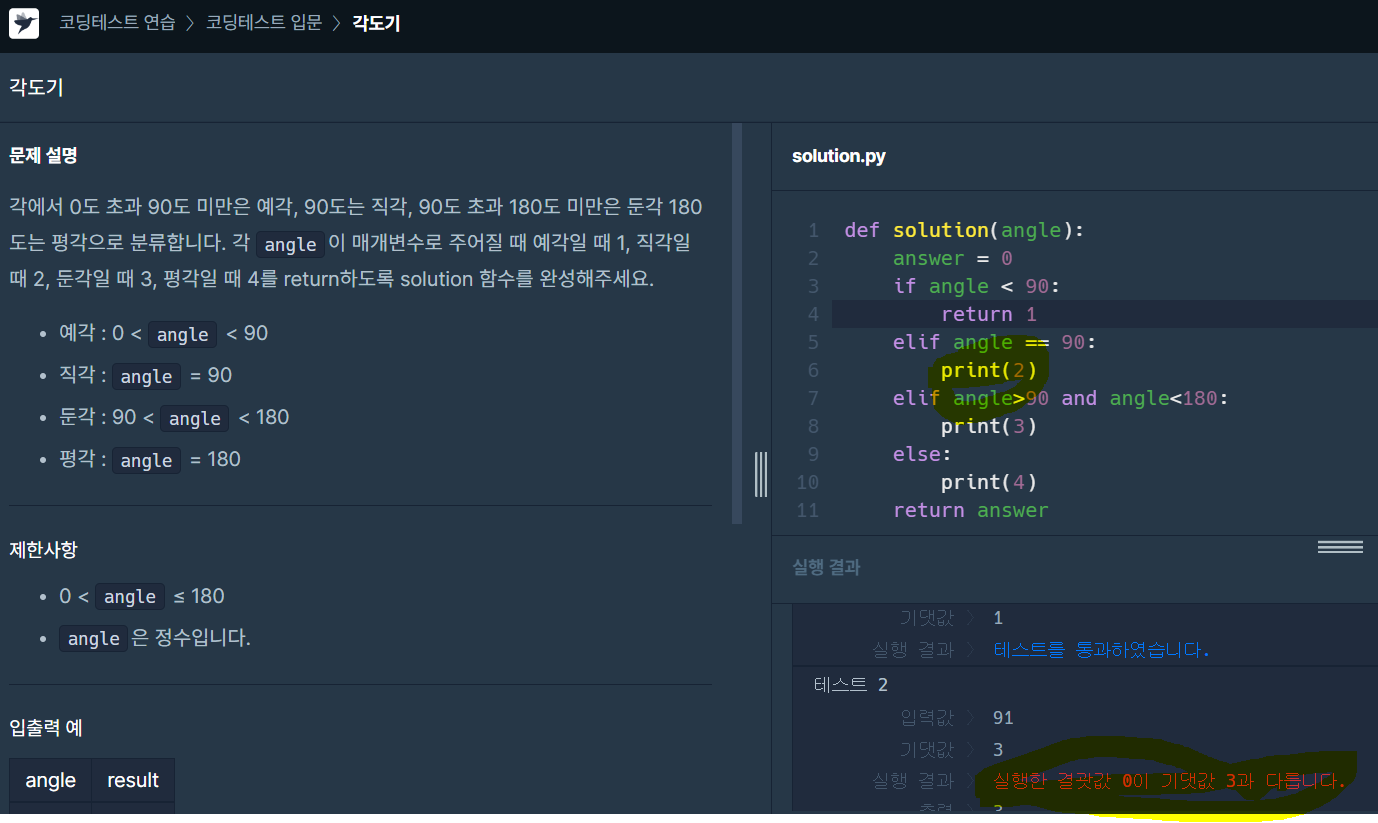Click the 제한사항 heading

(x=43, y=549)
